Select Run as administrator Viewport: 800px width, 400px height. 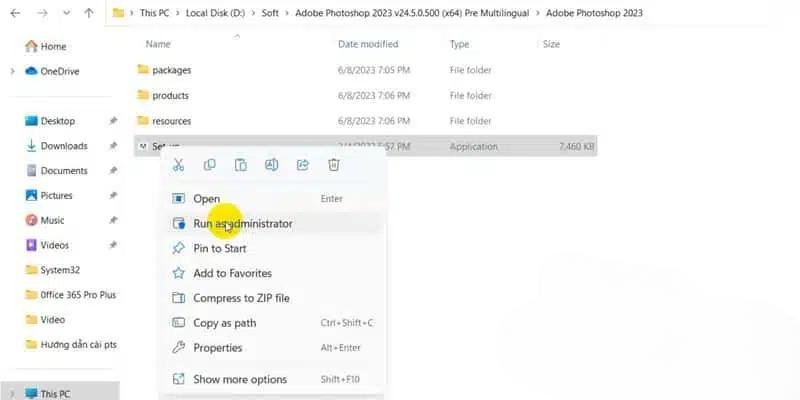[242, 223]
